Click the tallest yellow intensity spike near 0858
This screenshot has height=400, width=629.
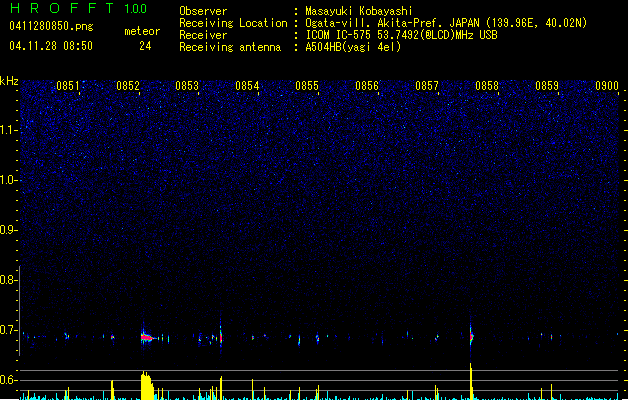[471, 381]
